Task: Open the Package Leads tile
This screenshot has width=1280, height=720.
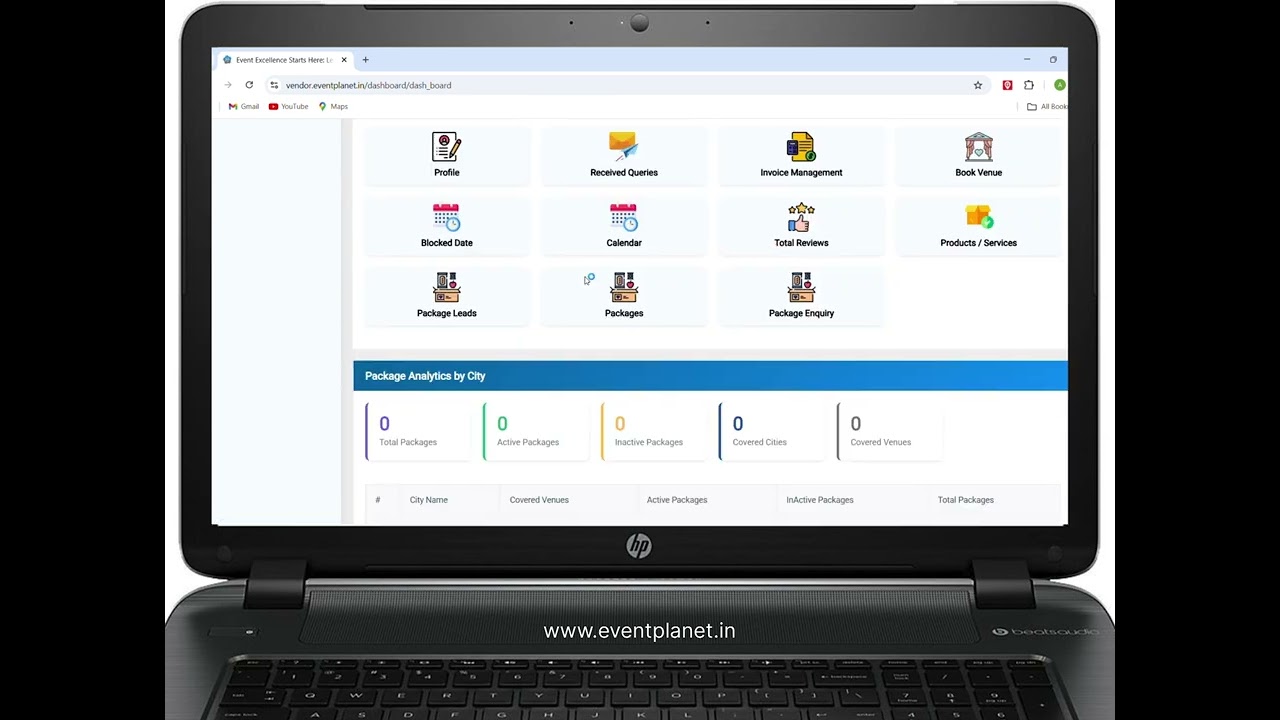Action: click(x=446, y=296)
